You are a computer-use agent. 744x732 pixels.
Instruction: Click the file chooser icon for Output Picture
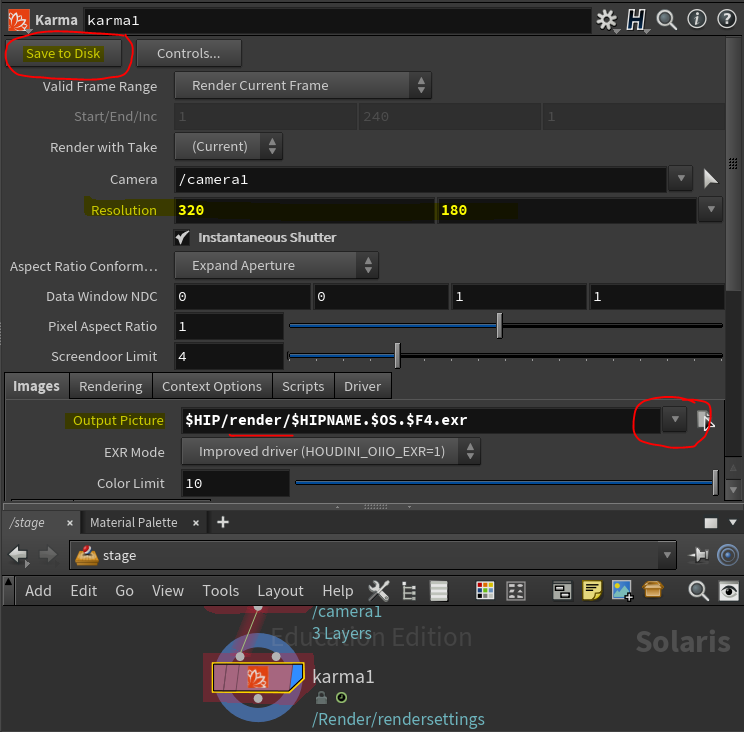point(705,420)
